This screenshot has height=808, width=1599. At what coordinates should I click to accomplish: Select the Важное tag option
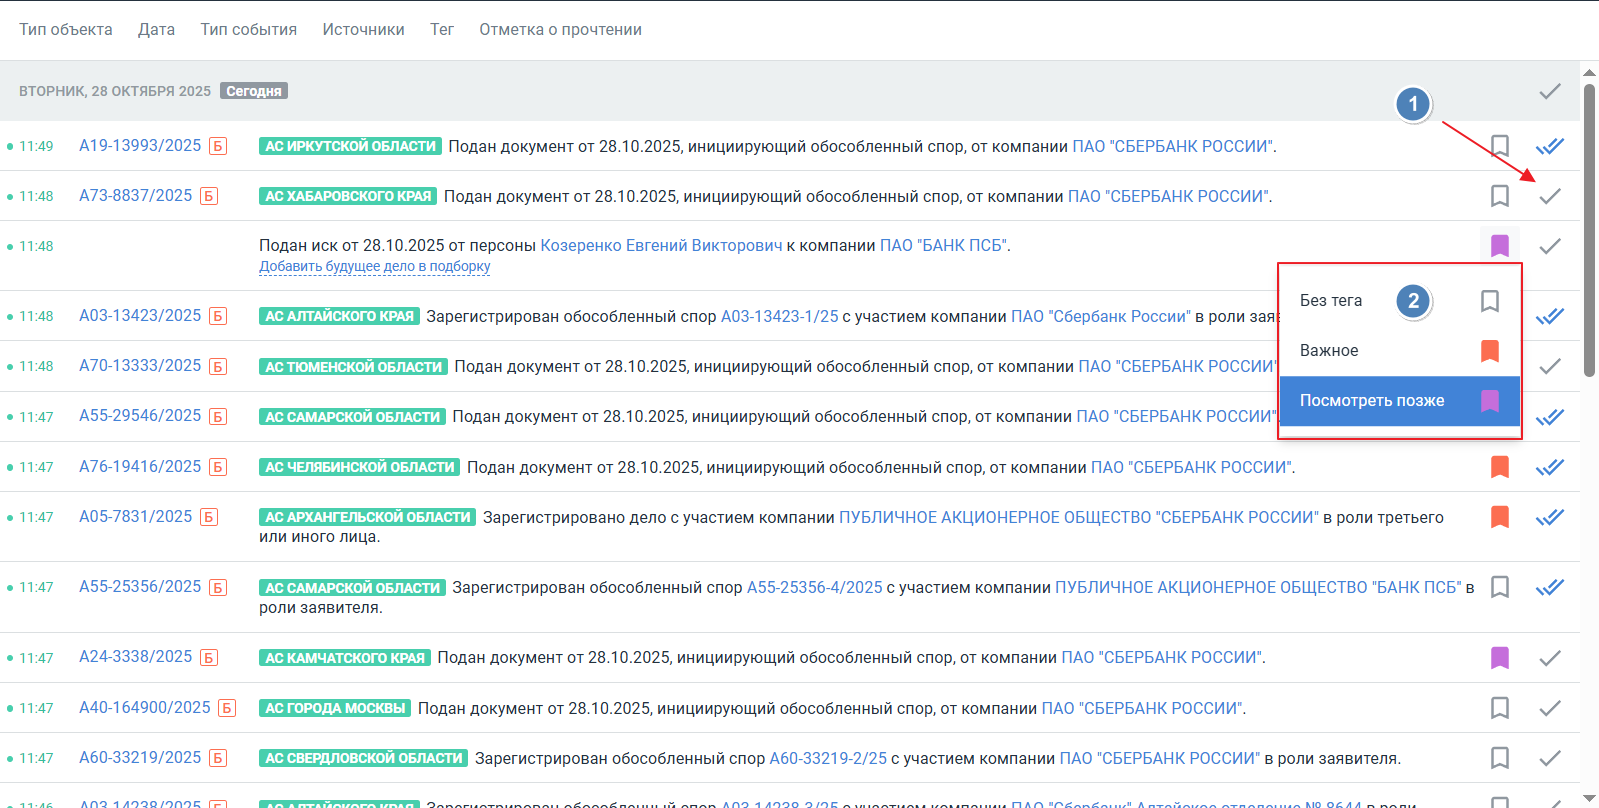point(1329,351)
